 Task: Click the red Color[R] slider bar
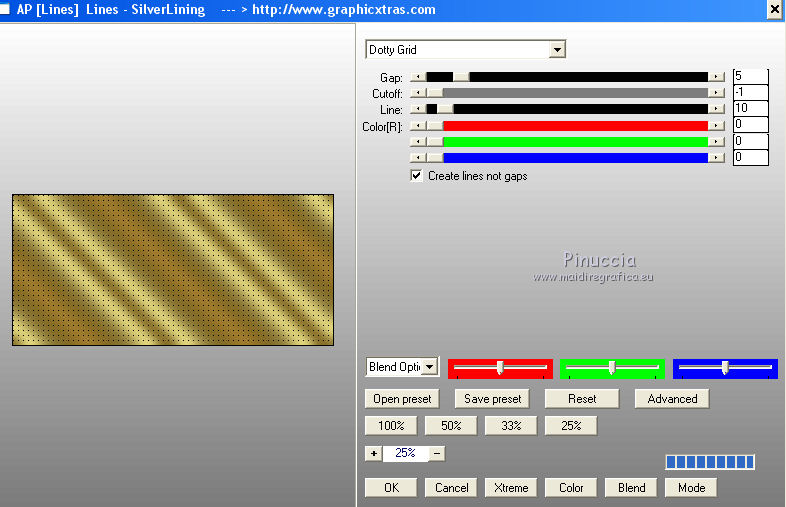[x=566, y=125]
